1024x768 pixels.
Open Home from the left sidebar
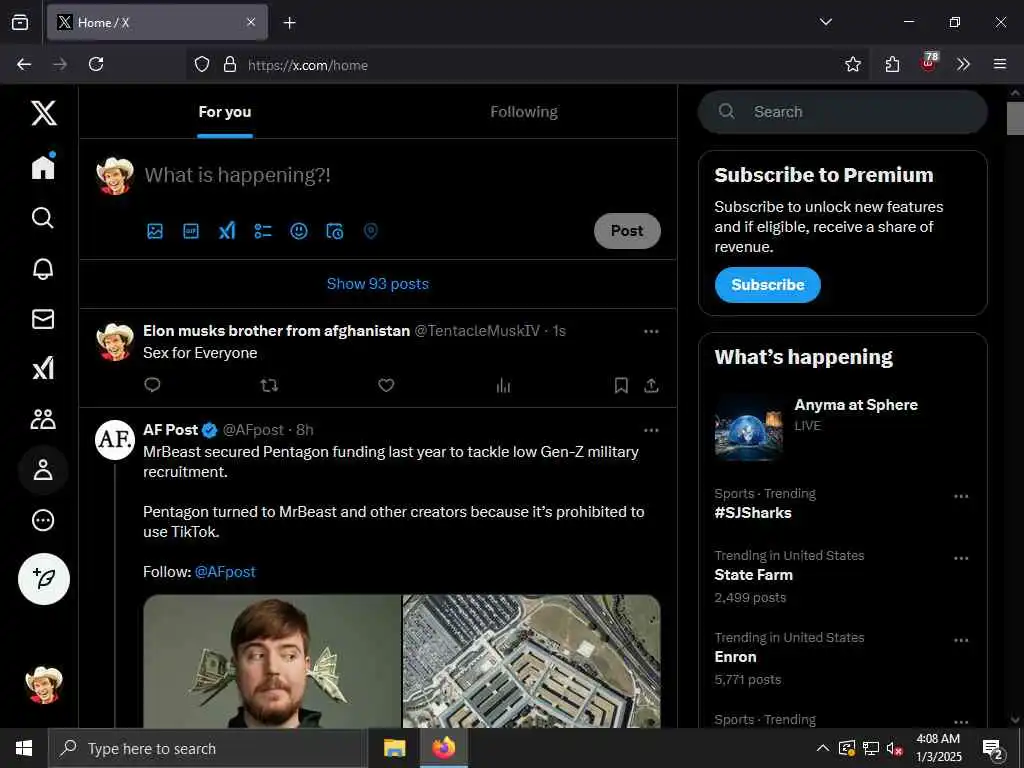coord(43,166)
